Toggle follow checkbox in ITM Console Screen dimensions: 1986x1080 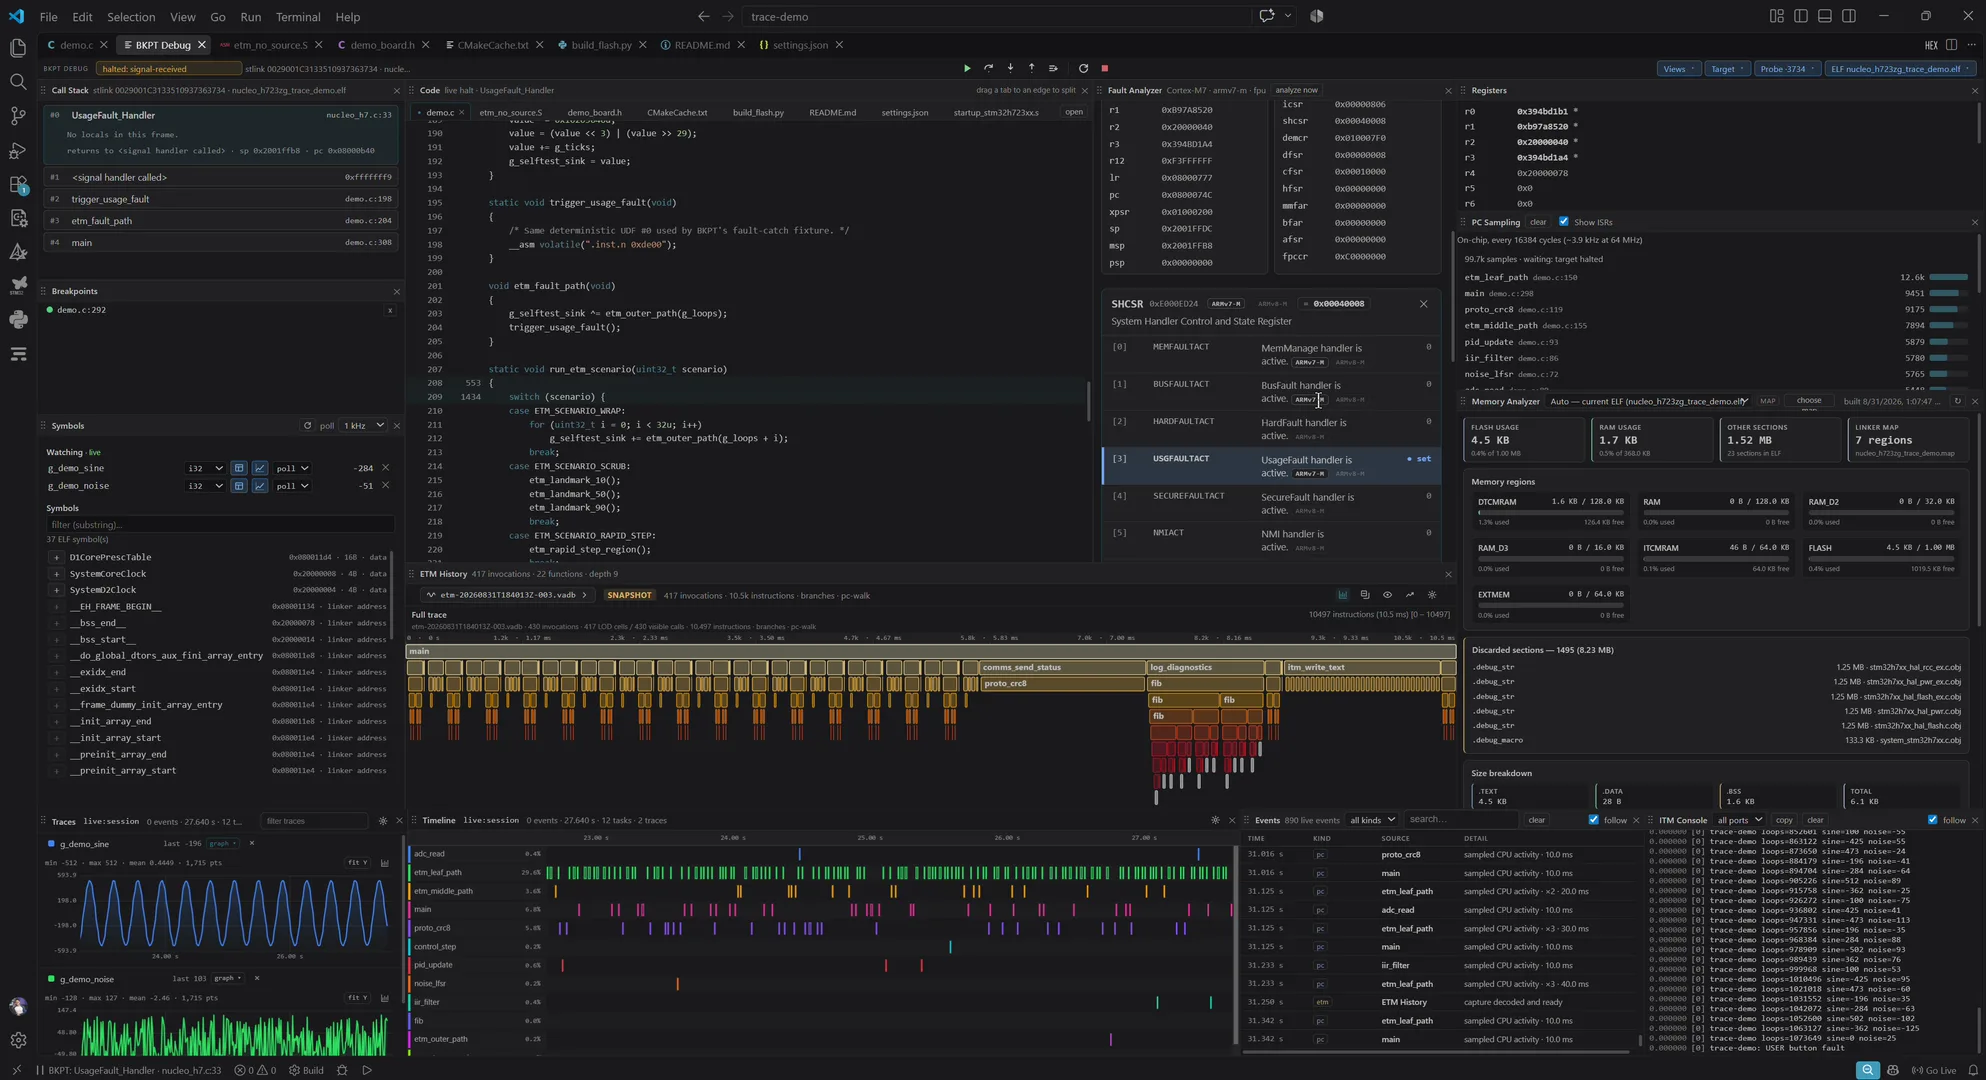[x=1932, y=820]
